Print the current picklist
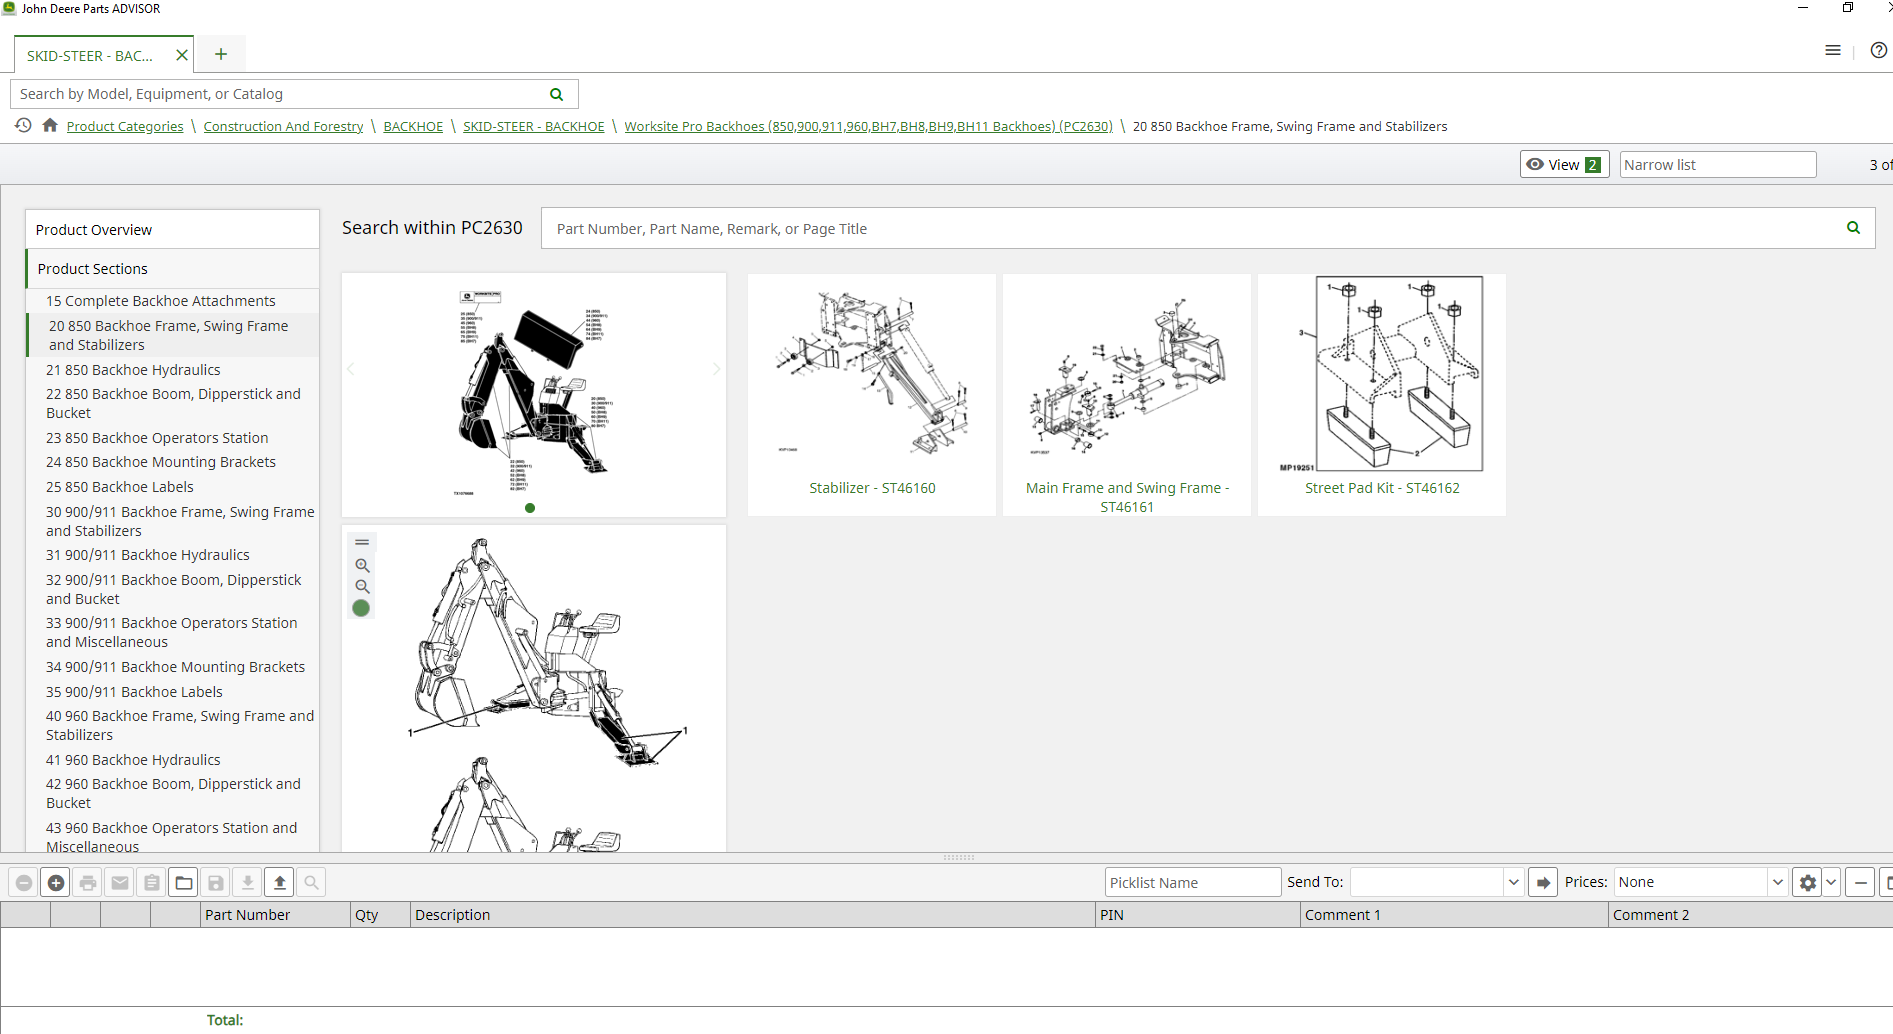Image resolution: width=1893 pixels, height=1034 pixels. 87,882
